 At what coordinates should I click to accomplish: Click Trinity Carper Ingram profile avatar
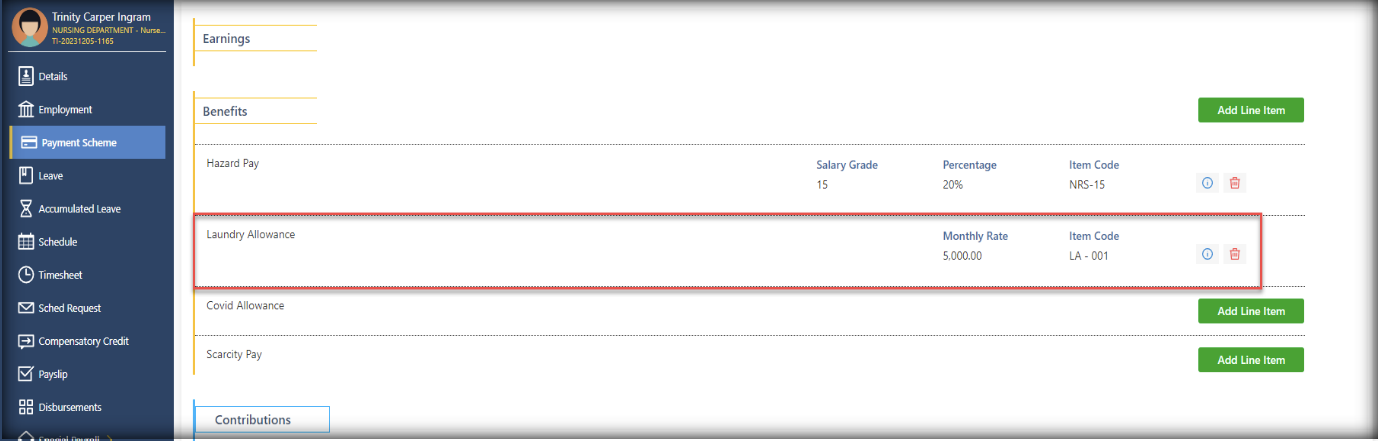click(x=29, y=27)
